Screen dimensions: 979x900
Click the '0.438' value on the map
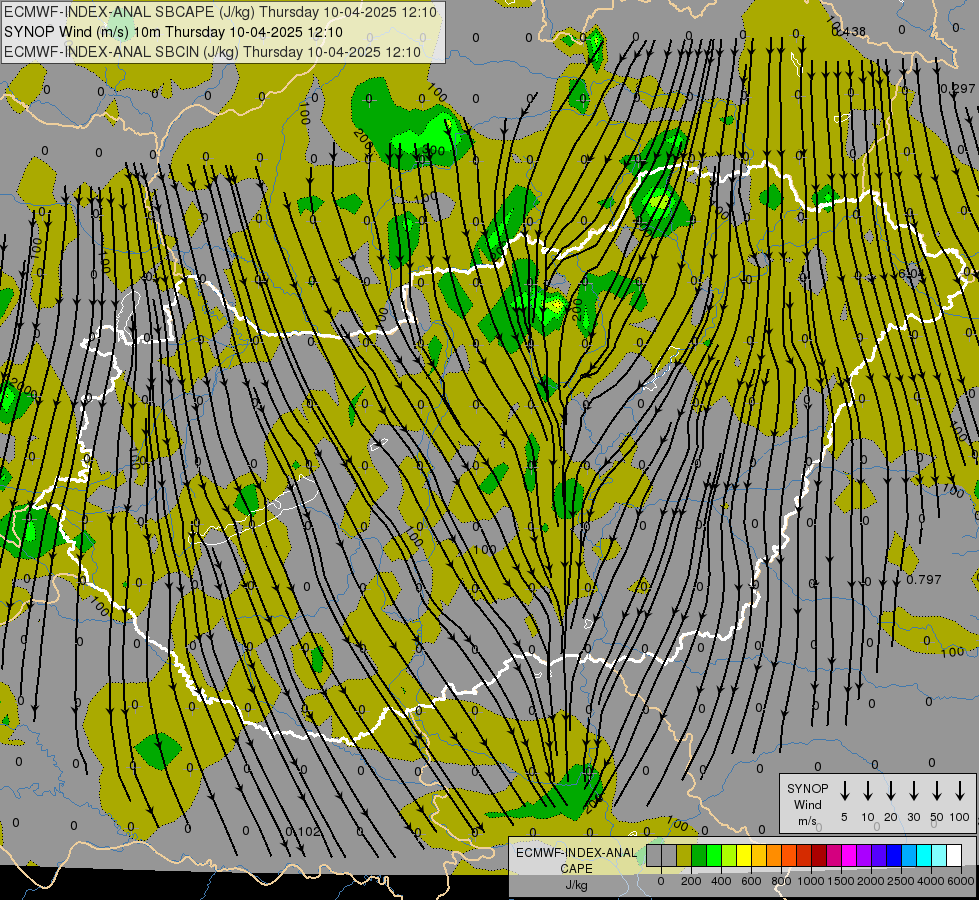[x=849, y=31]
